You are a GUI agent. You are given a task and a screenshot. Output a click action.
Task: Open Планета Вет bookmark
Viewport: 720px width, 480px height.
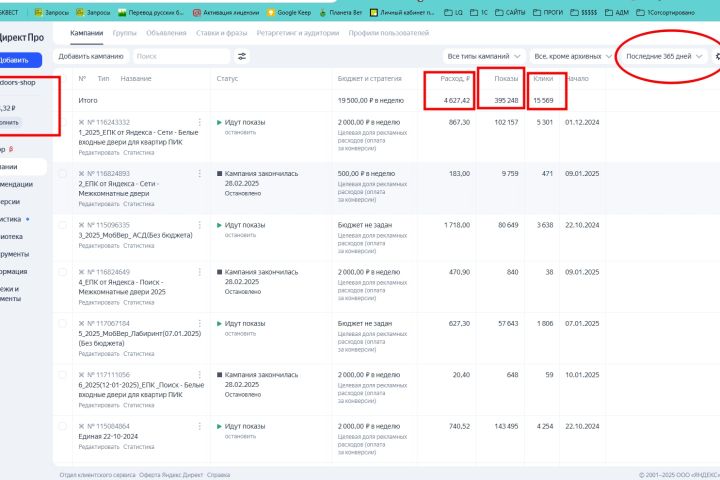pyautogui.click(x=341, y=12)
